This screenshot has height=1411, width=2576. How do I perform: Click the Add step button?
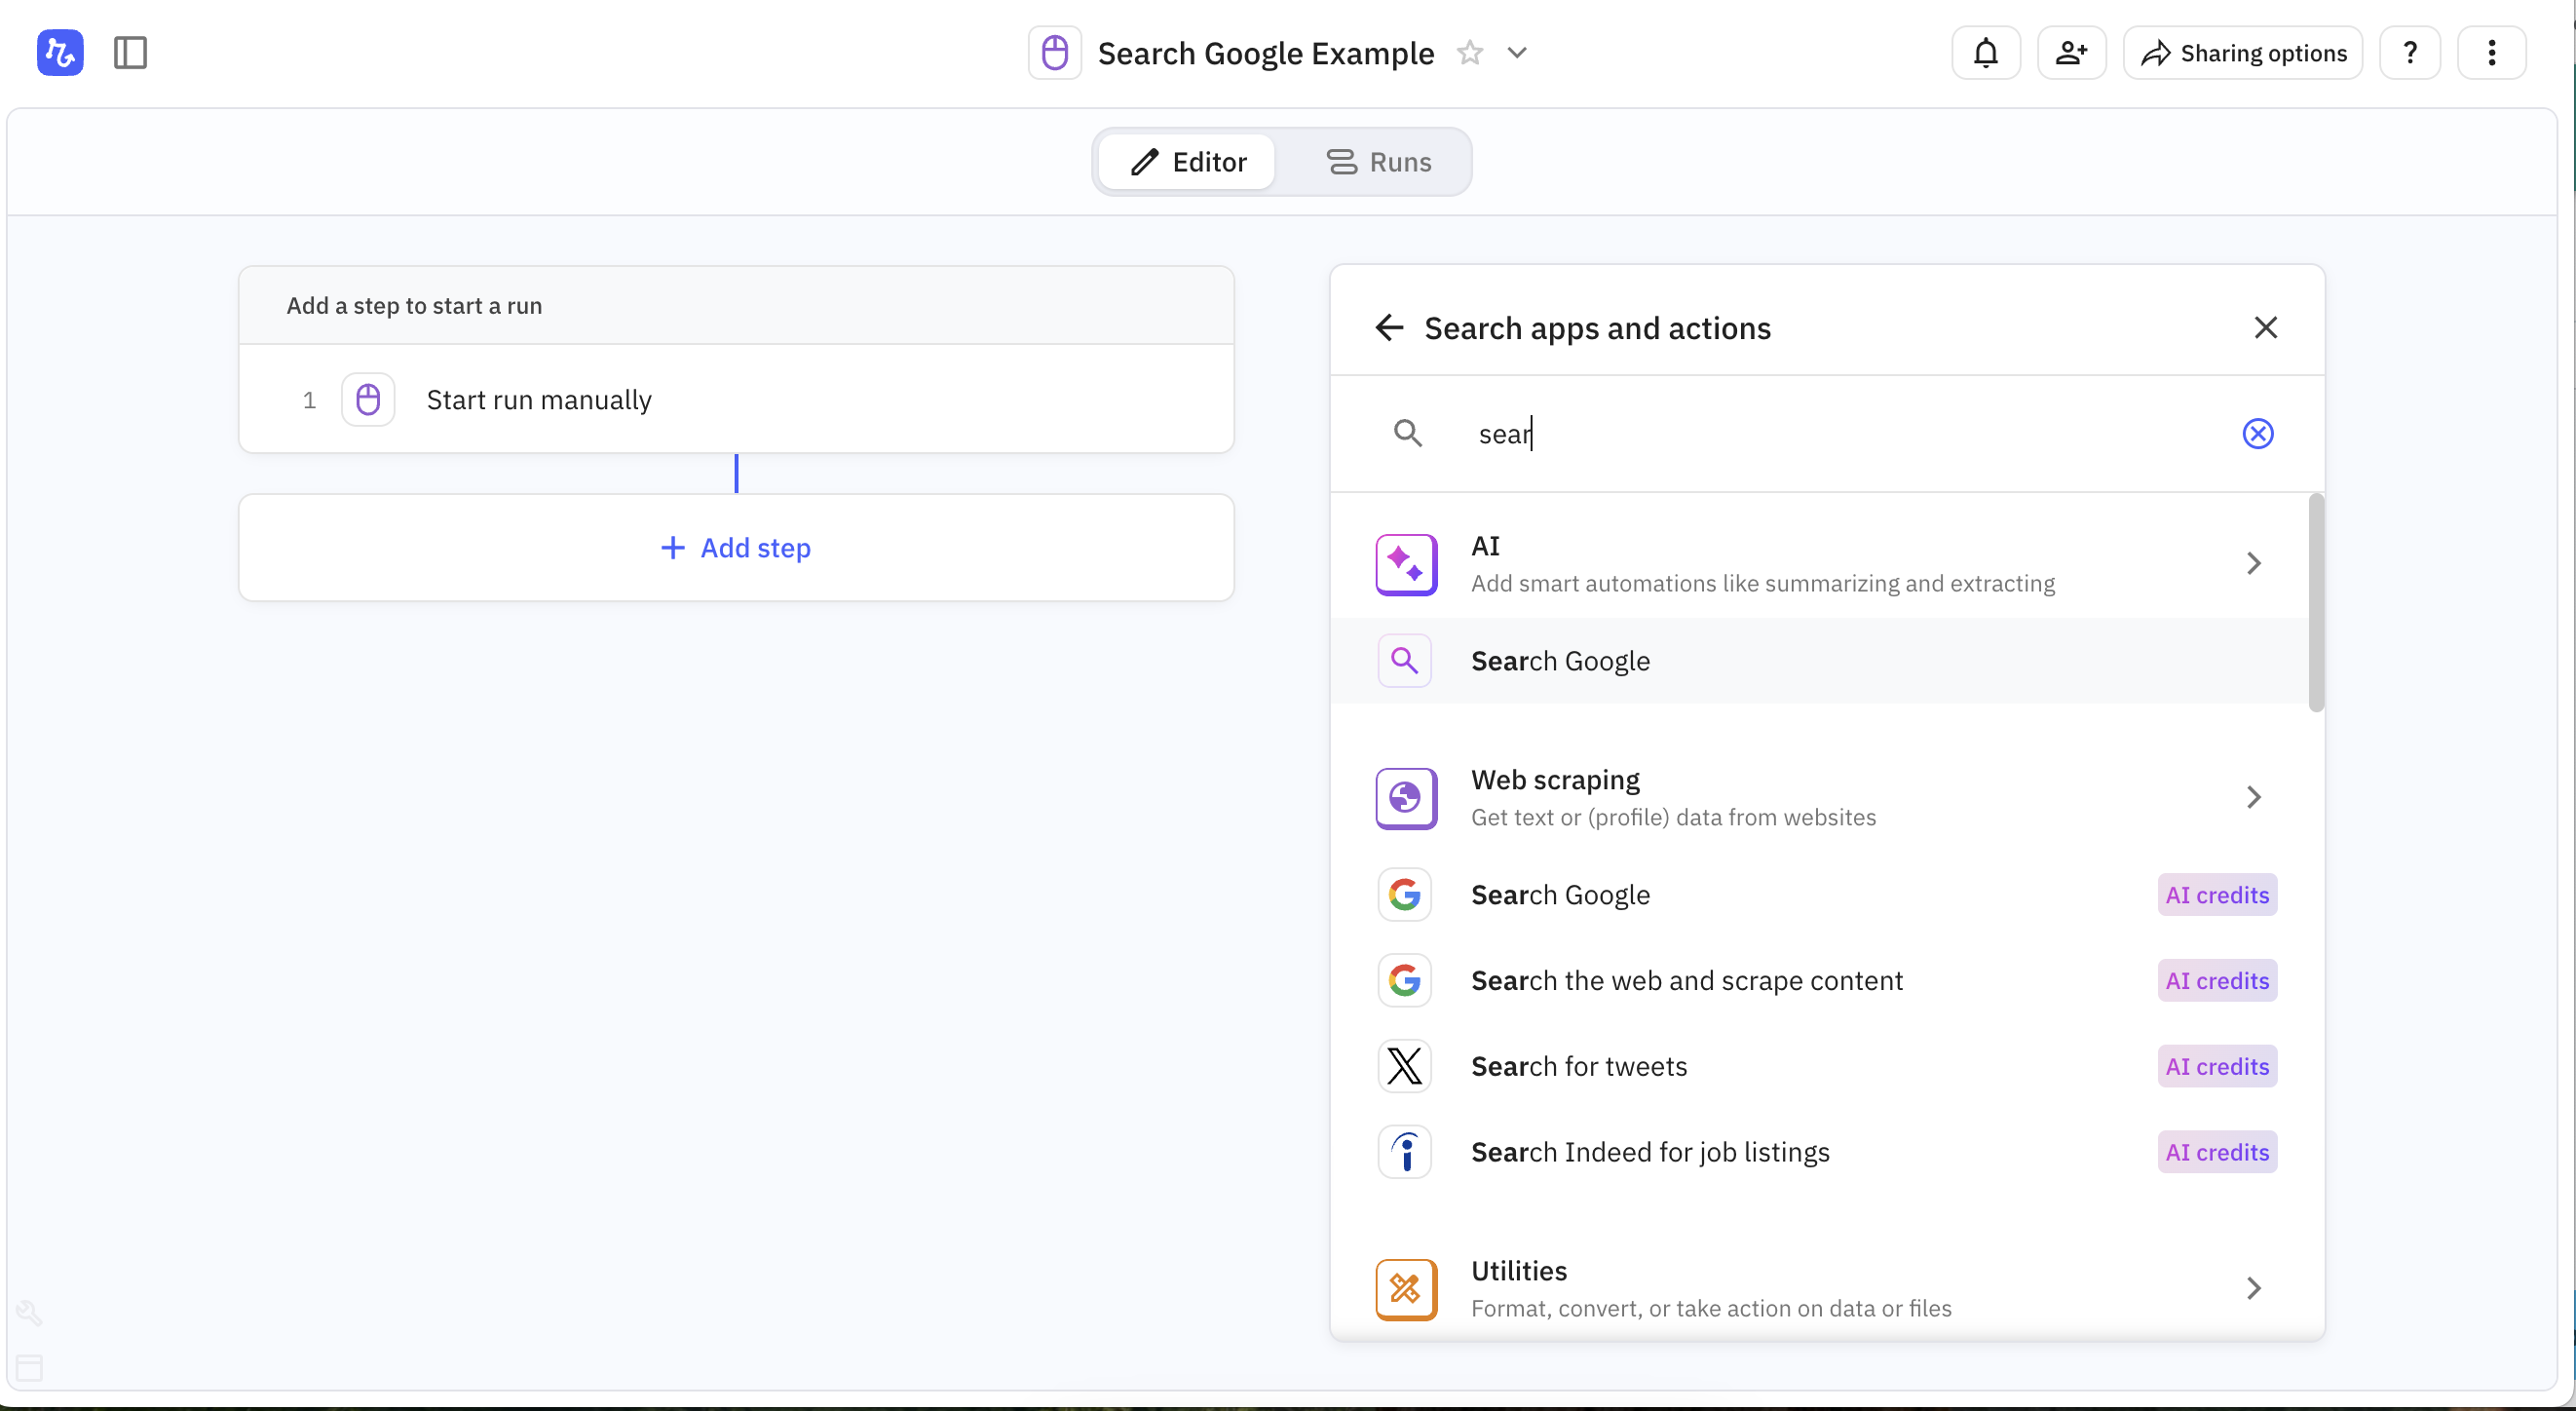click(x=736, y=548)
